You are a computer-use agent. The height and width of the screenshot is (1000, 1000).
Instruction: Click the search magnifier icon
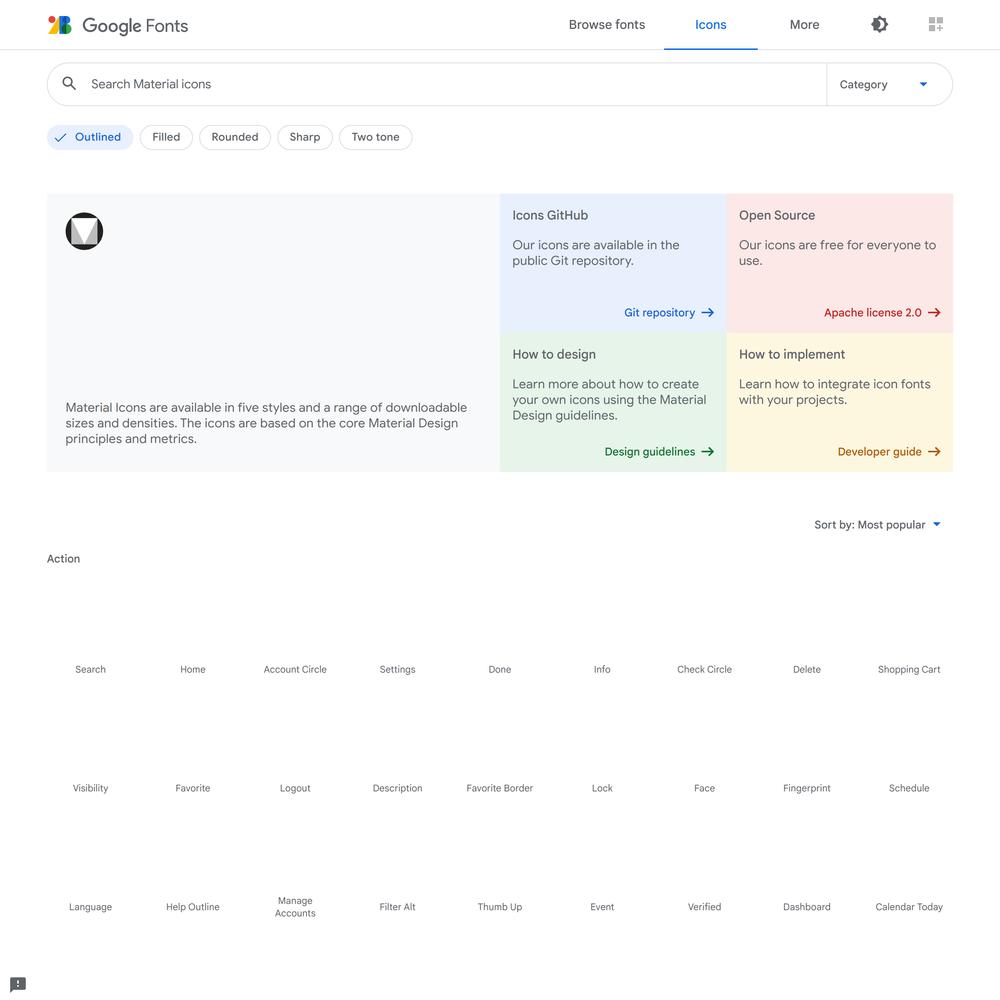point(69,84)
